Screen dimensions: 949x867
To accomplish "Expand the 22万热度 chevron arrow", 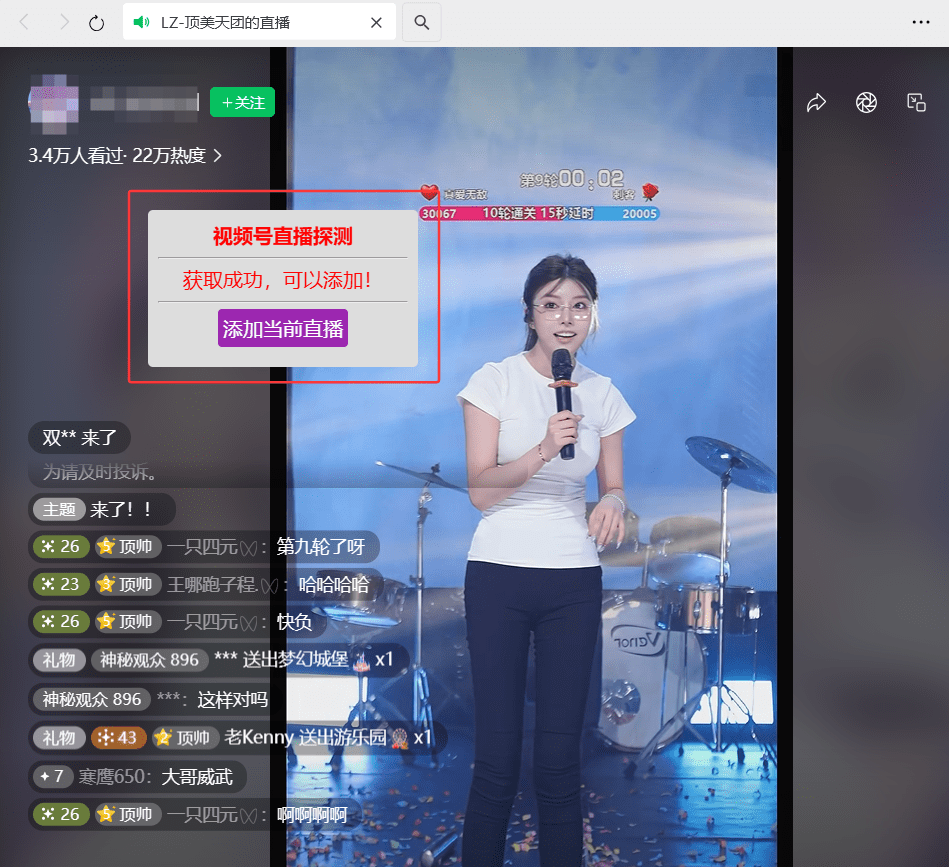I will click(x=218, y=156).
